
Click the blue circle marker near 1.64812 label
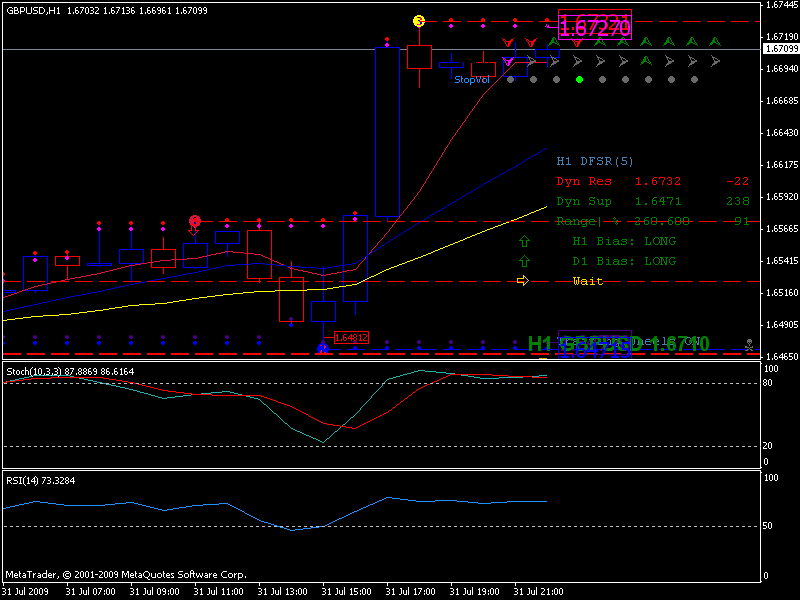click(x=323, y=347)
